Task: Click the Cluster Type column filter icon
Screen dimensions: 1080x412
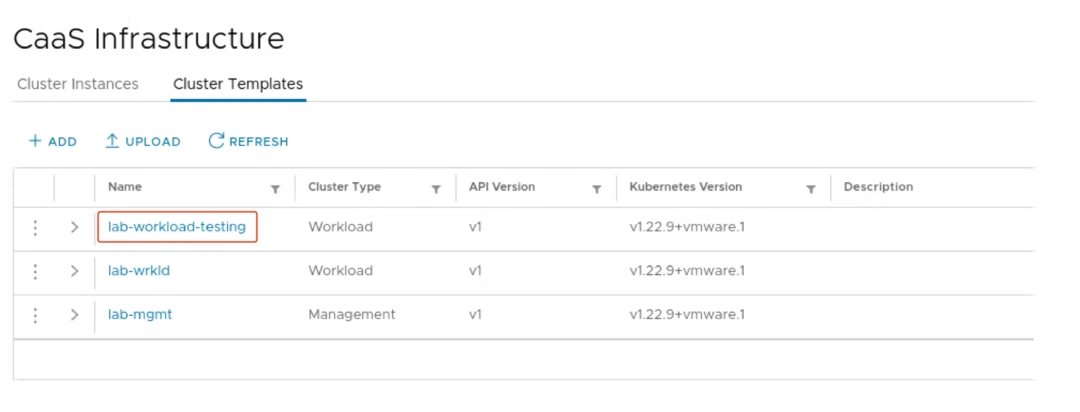Action: pyautogui.click(x=436, y=188)
